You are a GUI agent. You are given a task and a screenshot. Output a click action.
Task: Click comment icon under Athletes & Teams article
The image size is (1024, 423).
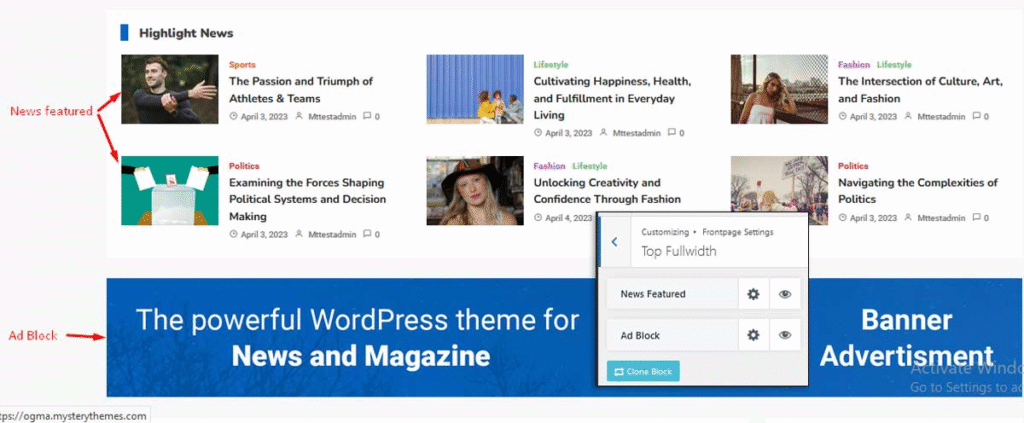pos(367,117)
